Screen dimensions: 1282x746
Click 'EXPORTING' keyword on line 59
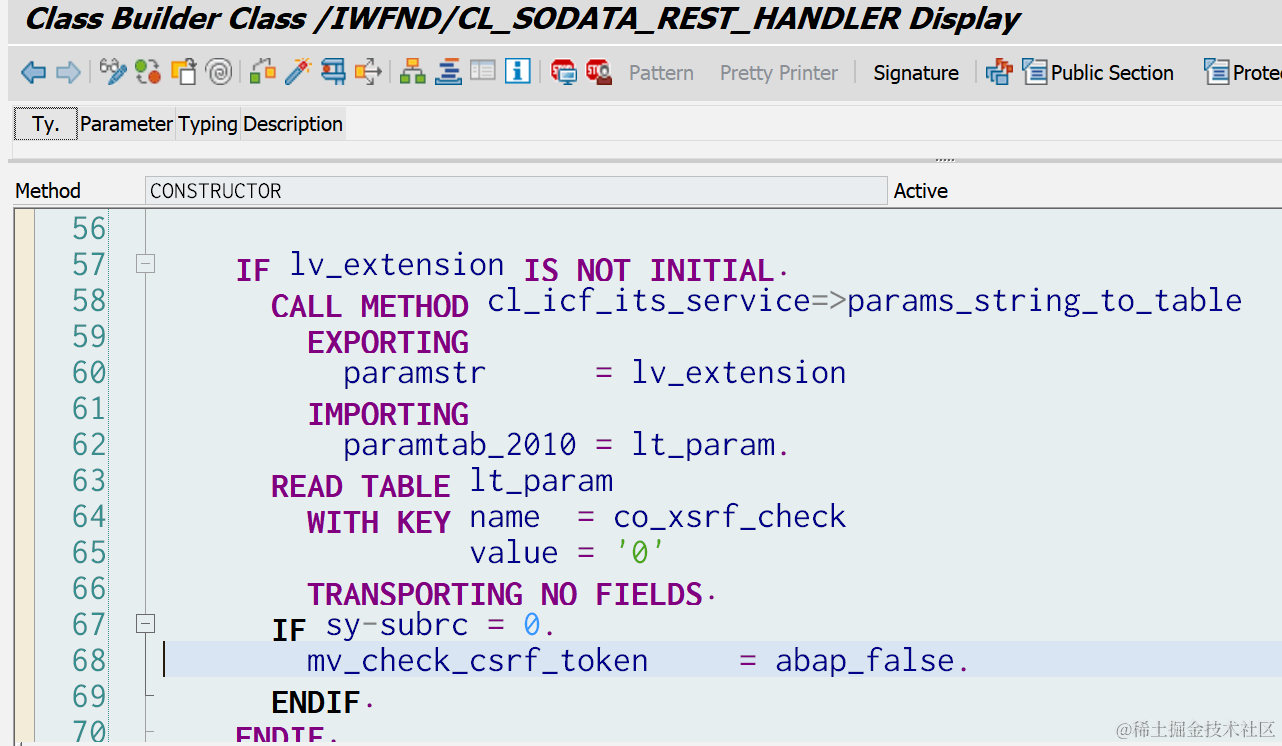tap(388, 343)
